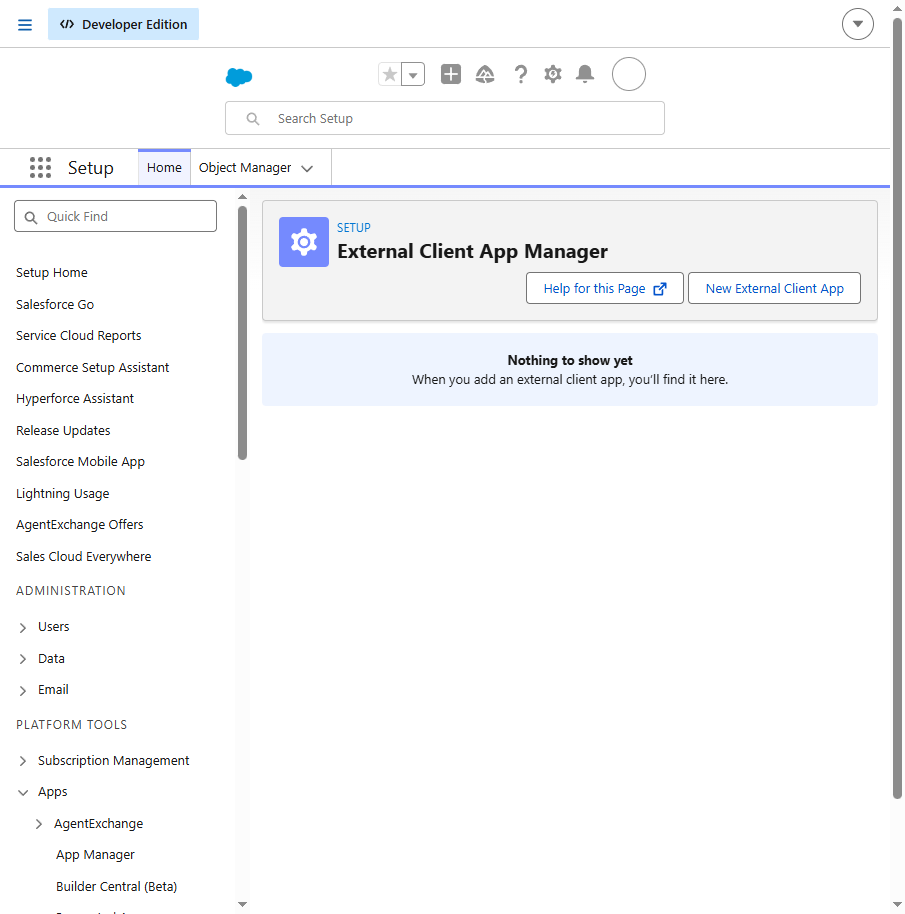
Task: Open the favorites list dropdown arrow
Action: point(413,75)
